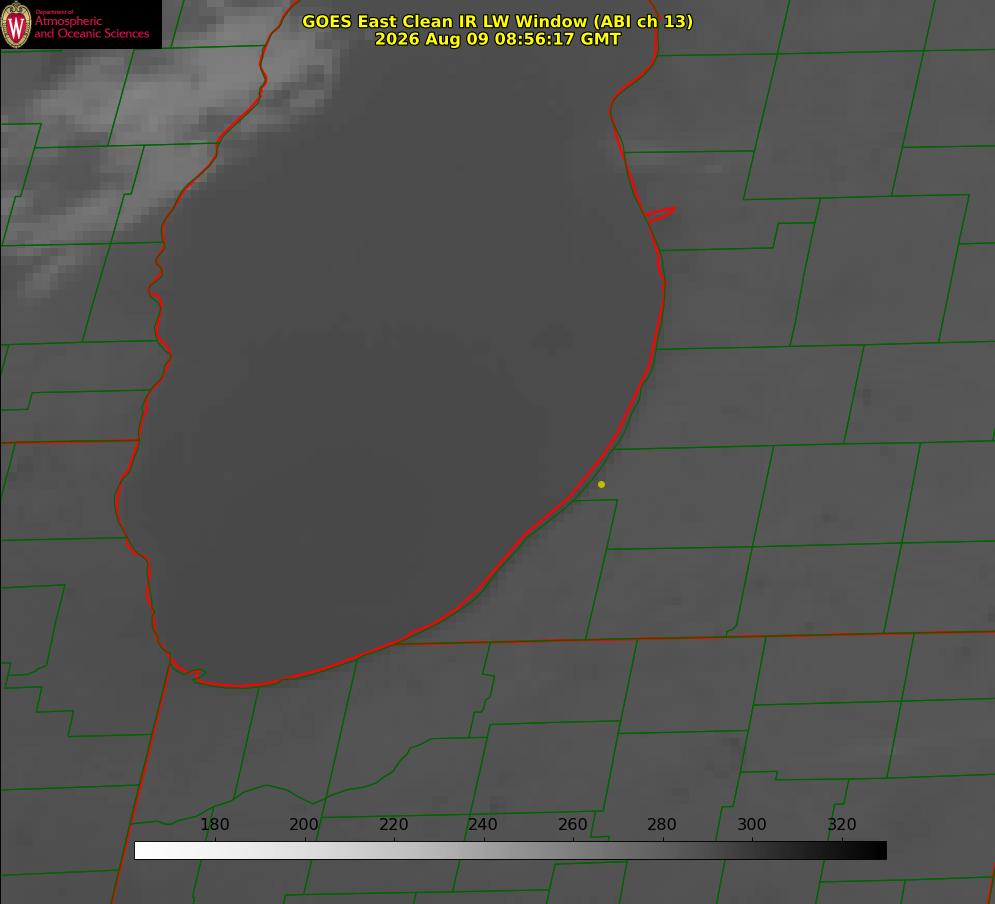Click the 320 colorbar tick label
995x904 pixels.
tap(842, 824)
